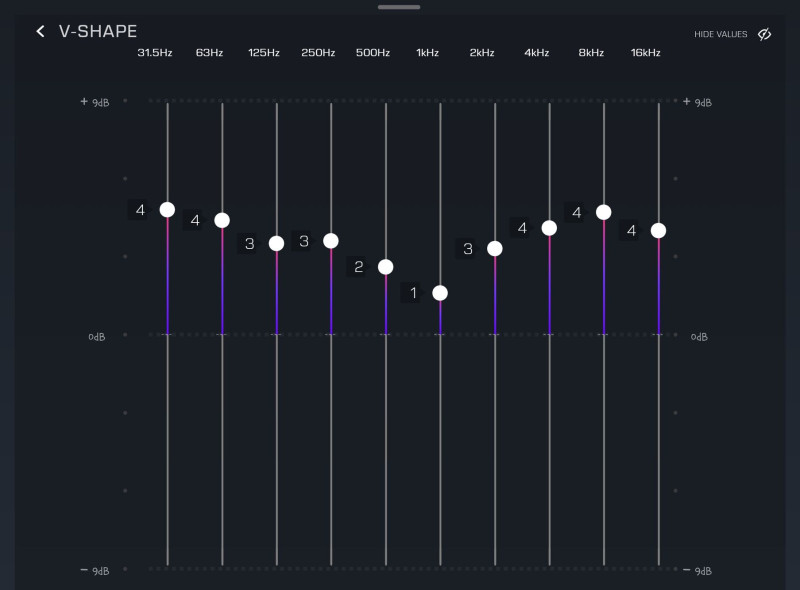Click the 8kHz slider knob
The width and height of the screenshot is (800, 590).
(x=604, y=212)
